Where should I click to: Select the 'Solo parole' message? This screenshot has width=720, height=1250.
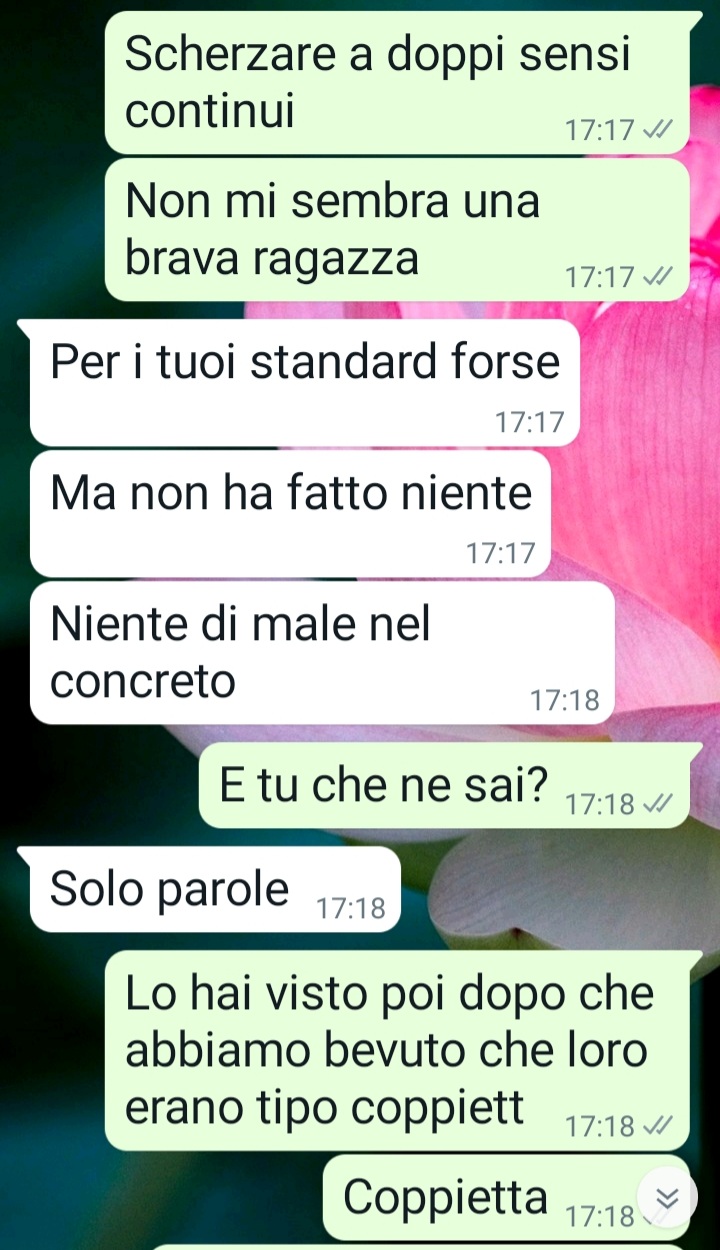(215, 889)
